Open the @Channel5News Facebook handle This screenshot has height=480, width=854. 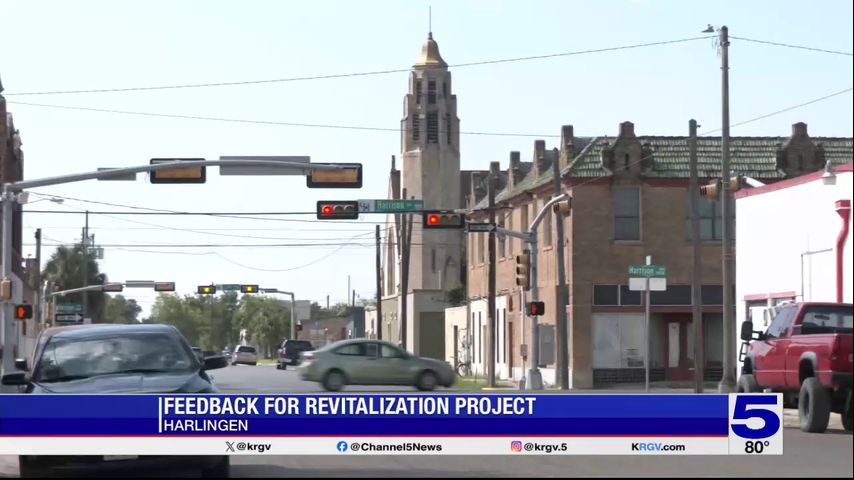(x=395, y=447)
